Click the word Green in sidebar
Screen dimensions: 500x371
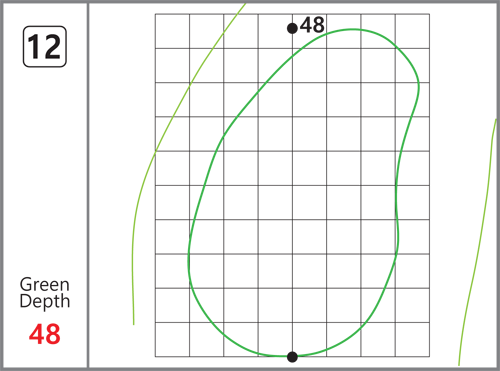pos(45,285)
